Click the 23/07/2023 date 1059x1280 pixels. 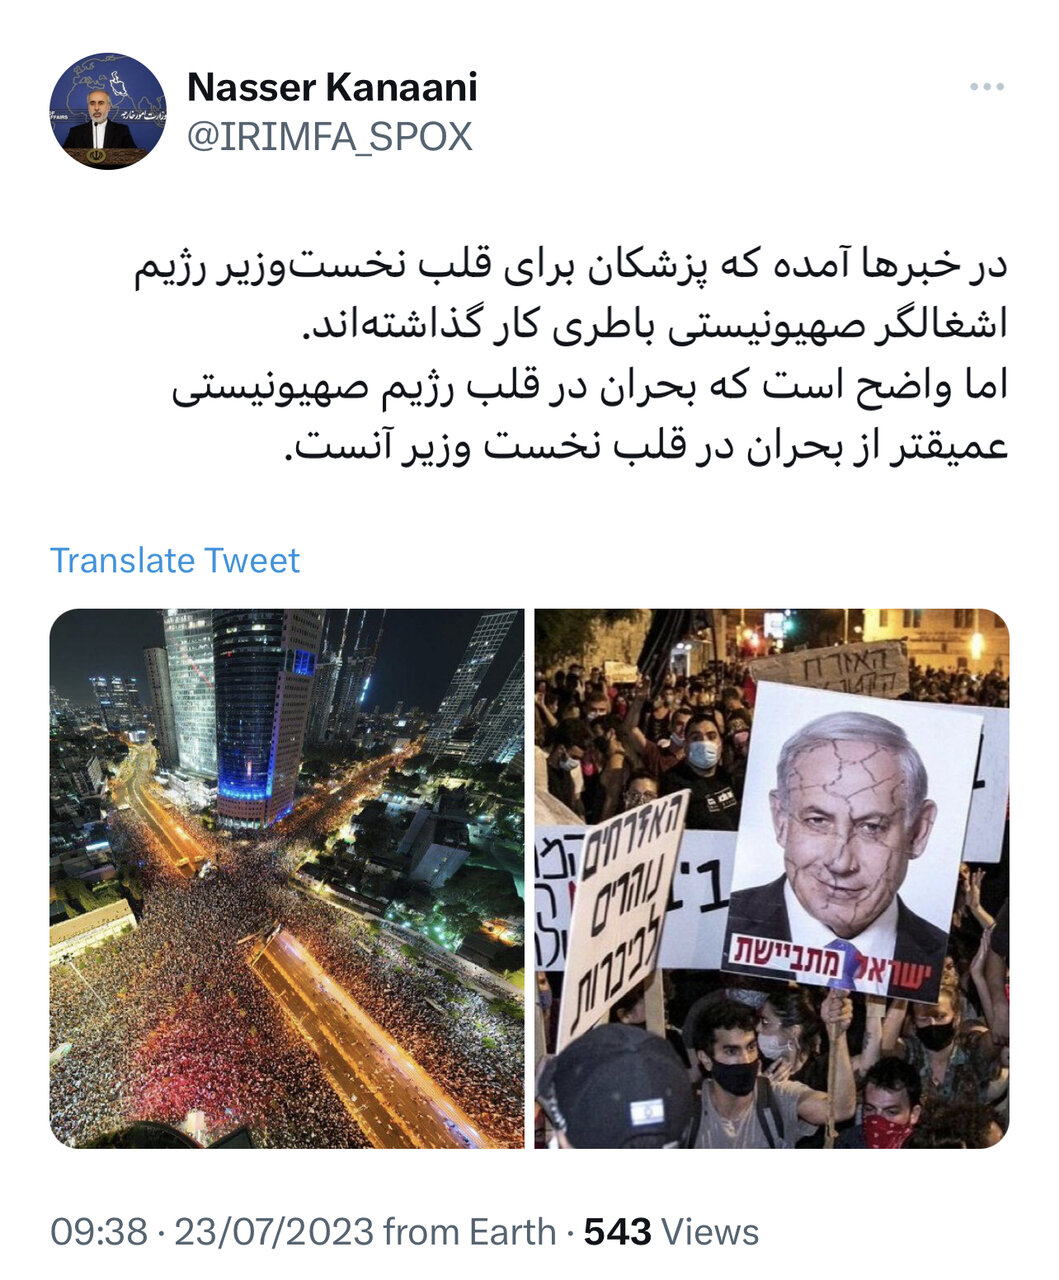coord(274,1232)
